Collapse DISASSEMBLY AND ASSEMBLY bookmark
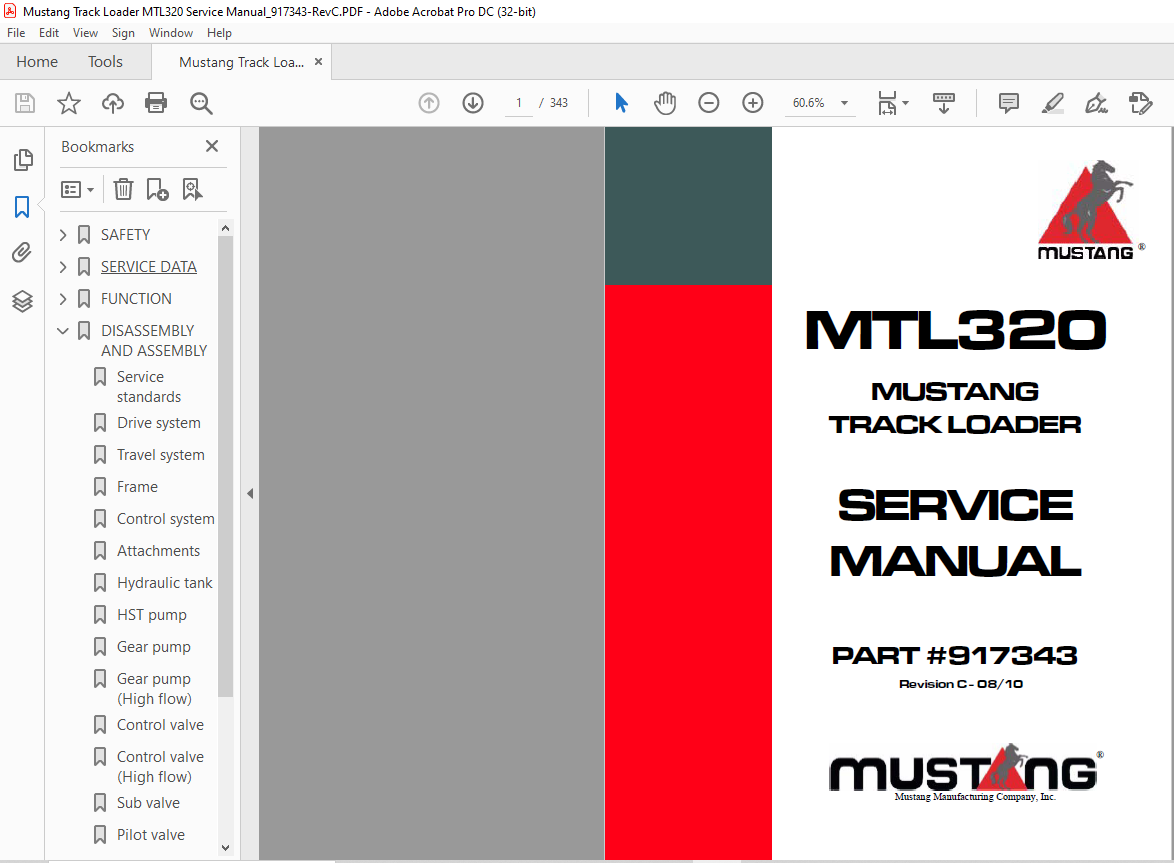The height and width of the screenshot is (863, 1174). (63, 331)
